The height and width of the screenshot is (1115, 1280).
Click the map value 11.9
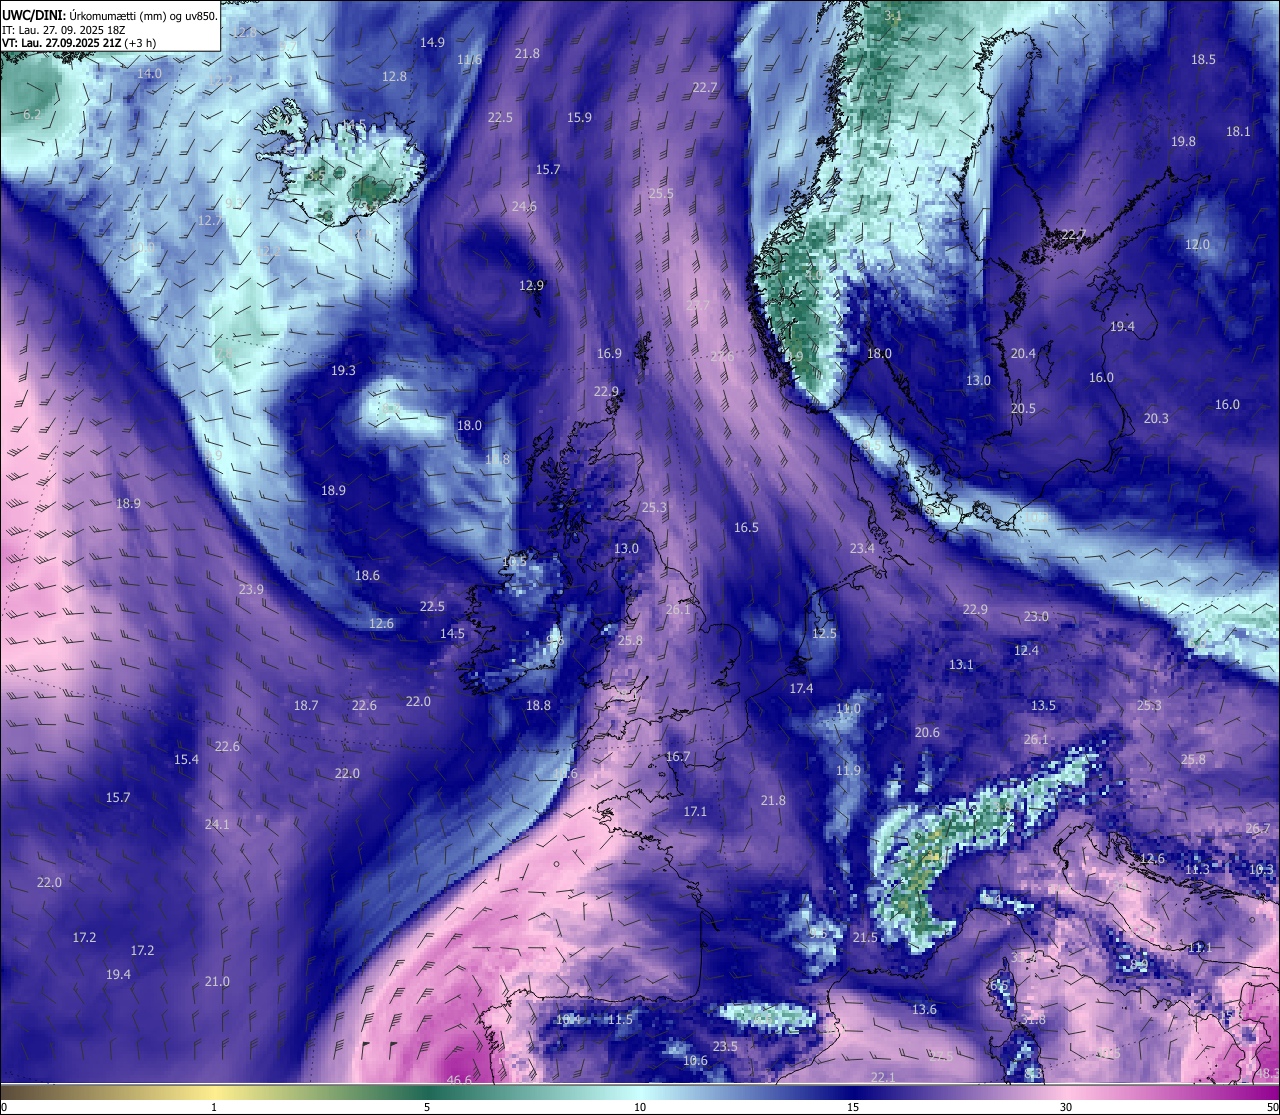(848, 770)
